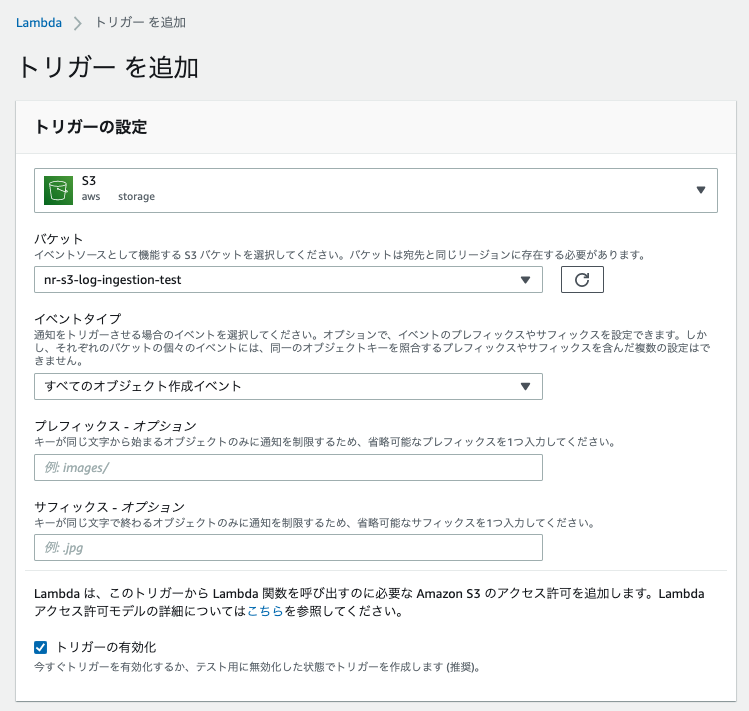Focus the suffix field showing 例: .jpg

click(288, 548)
